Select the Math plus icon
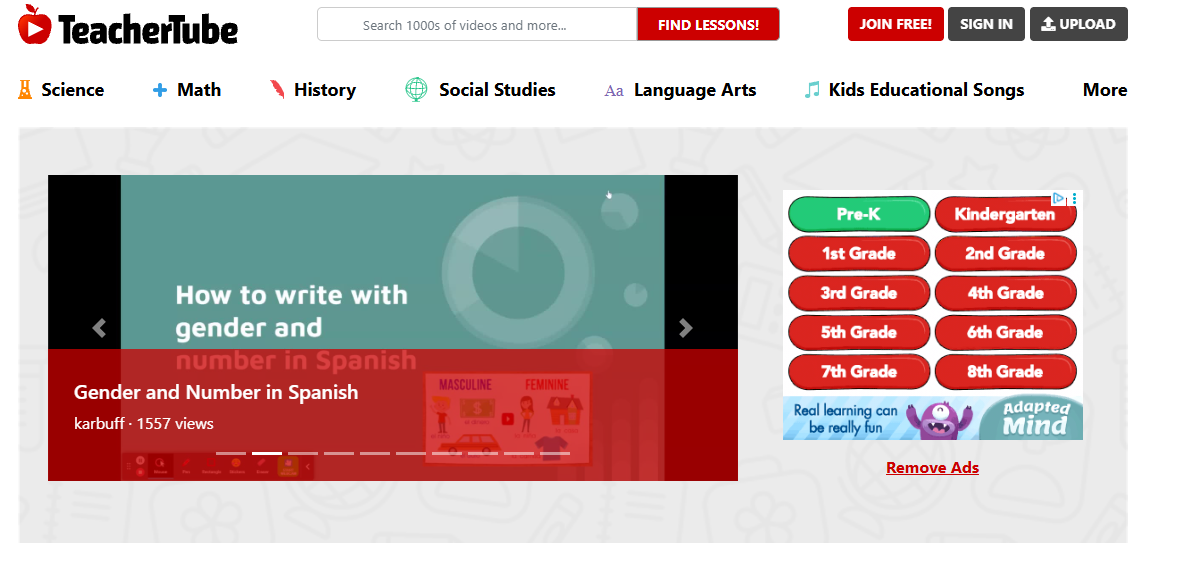 pyautogui.click(x=160, y=90)
